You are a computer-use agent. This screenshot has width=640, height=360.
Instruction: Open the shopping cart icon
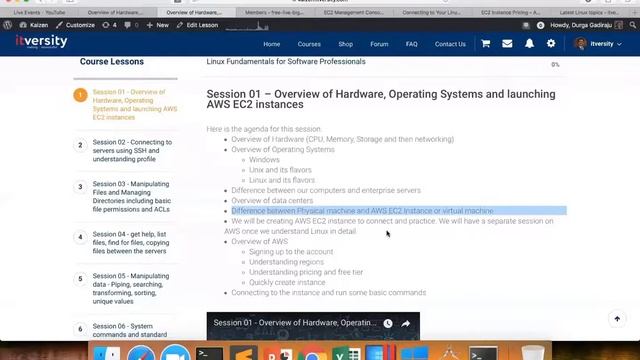tap(485, 44)
